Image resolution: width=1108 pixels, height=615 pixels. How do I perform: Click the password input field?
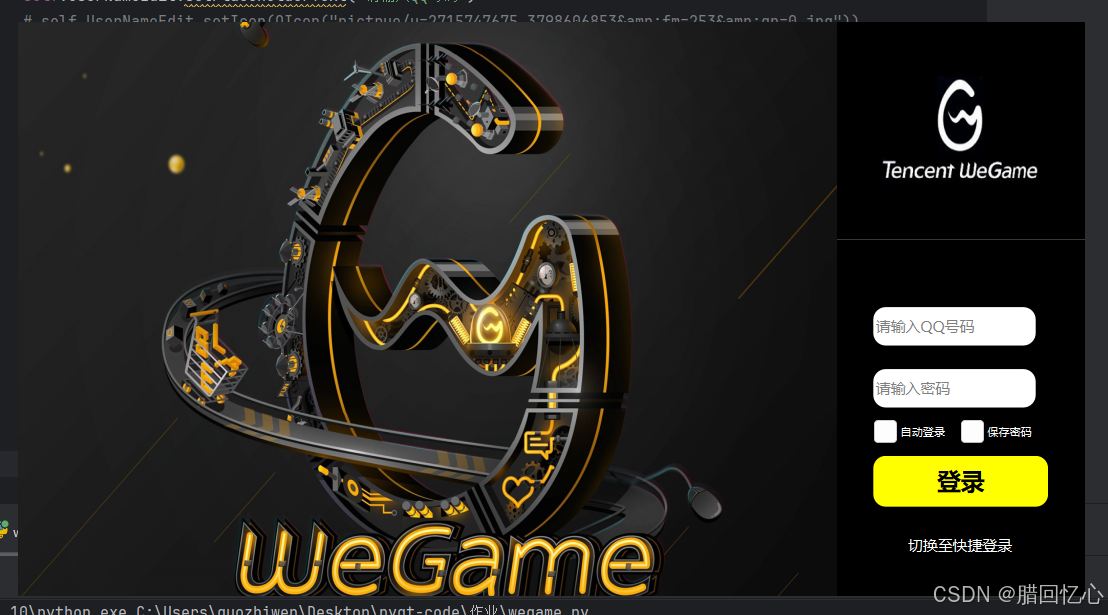954,388
